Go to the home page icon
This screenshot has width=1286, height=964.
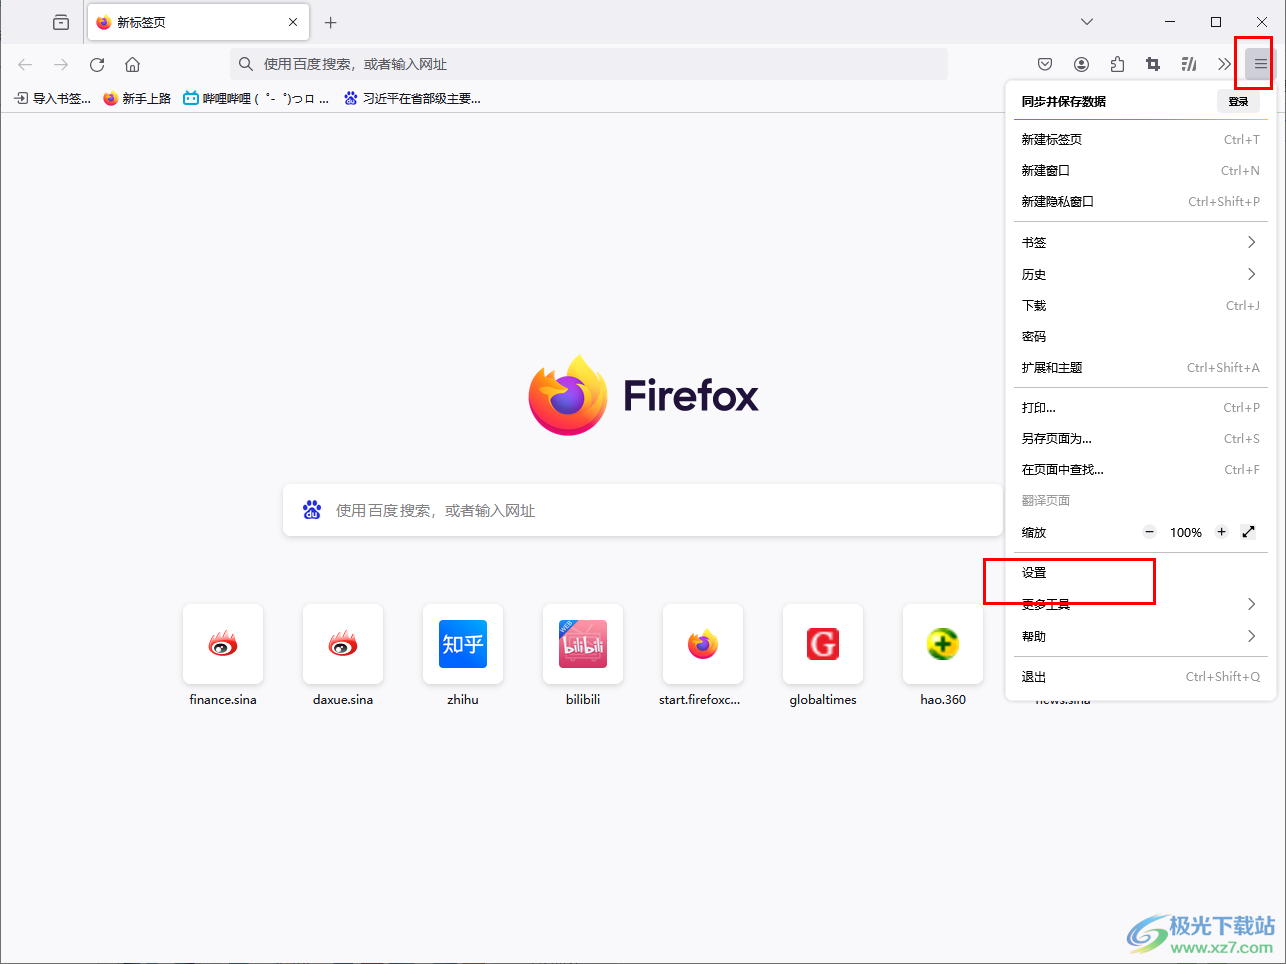pyautogui.click(x=132, y=64)
